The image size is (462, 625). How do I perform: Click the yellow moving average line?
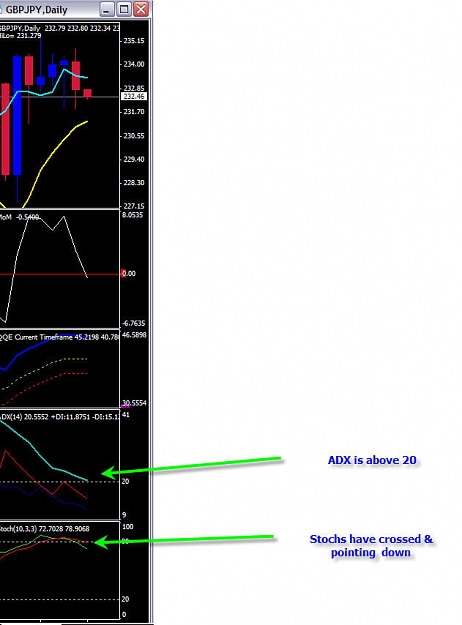point(52,154)
